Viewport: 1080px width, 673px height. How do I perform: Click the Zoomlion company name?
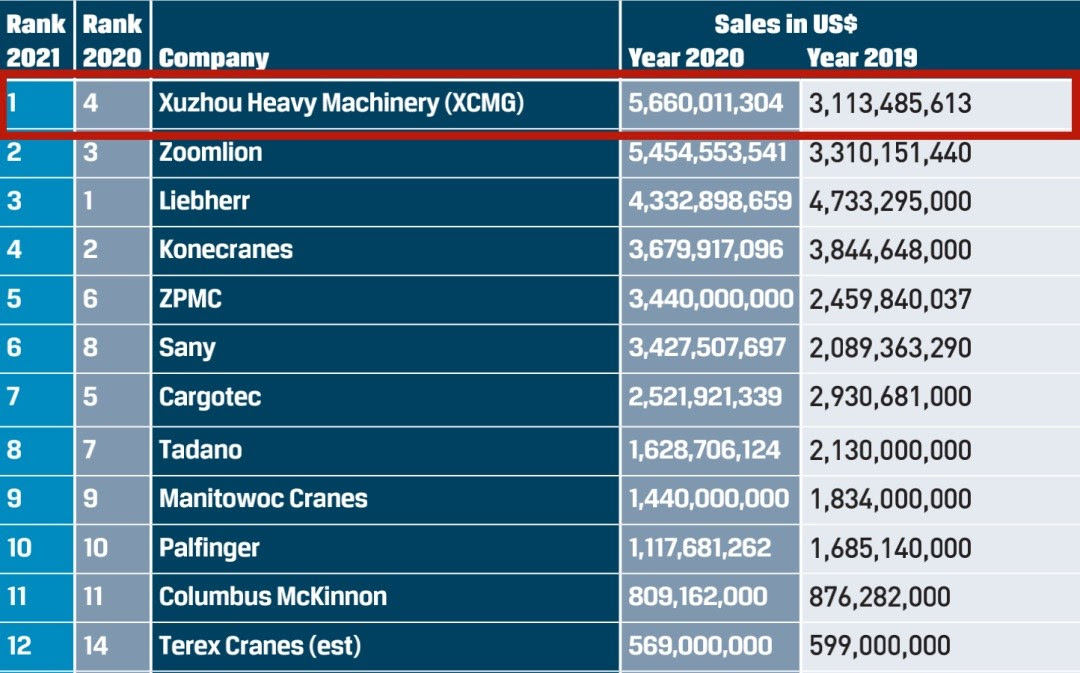tap(211, 153)
